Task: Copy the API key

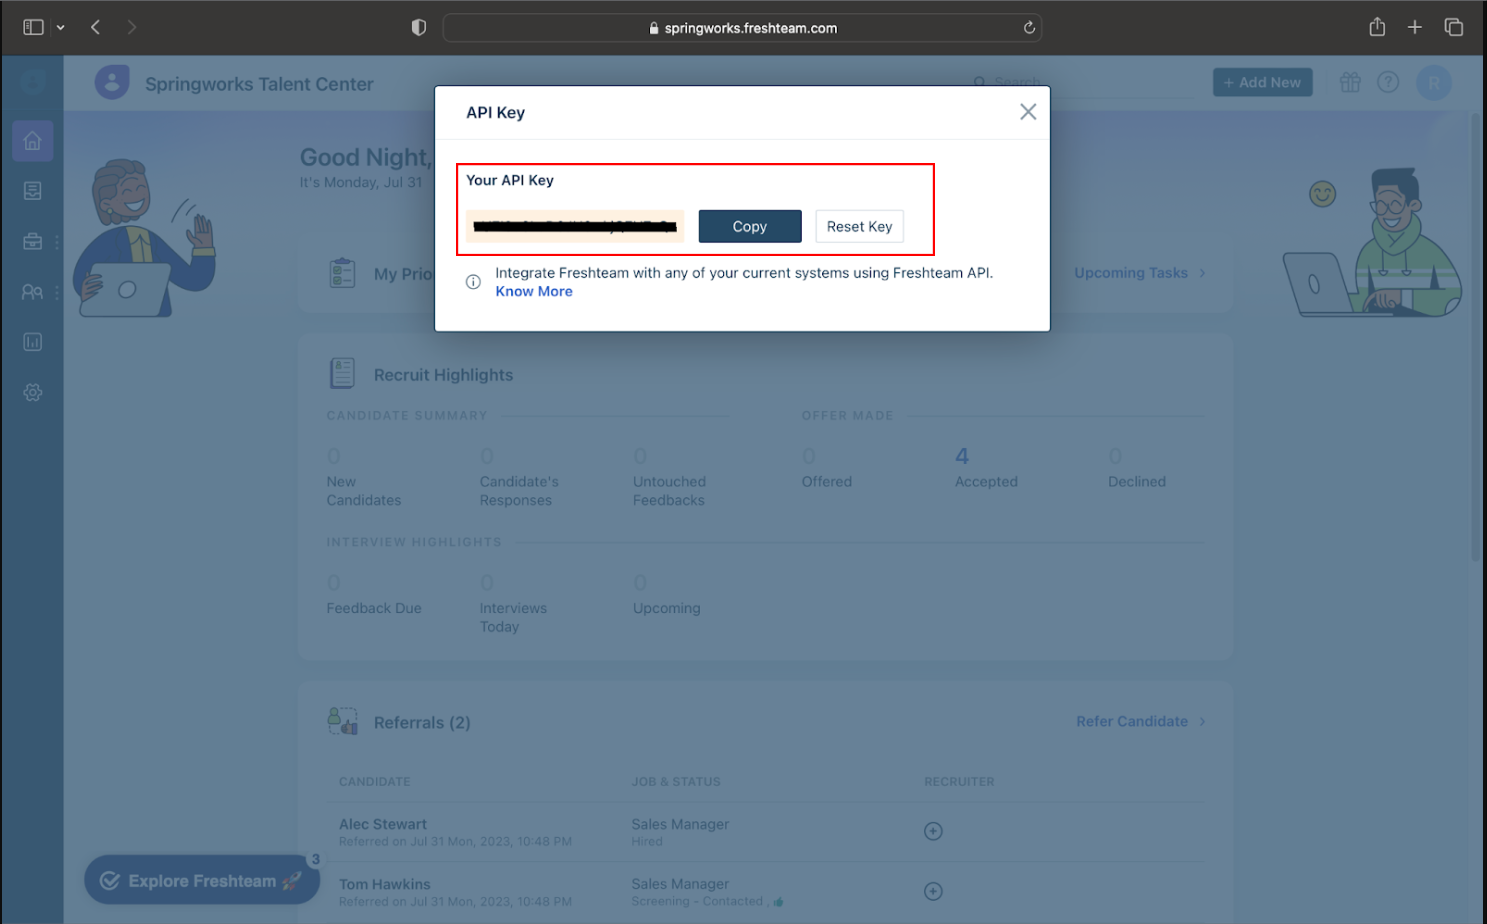Action: pyautogui.click(x=750, y=226)
